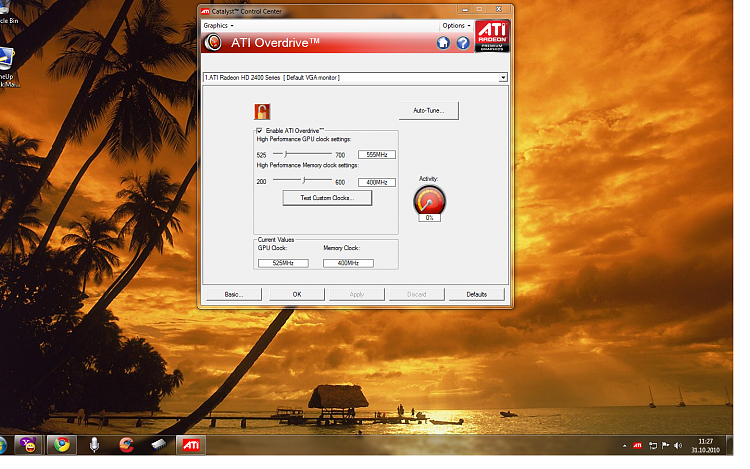
Task: Expand the graphics adapter dropdown list
Action: (503, 77)
